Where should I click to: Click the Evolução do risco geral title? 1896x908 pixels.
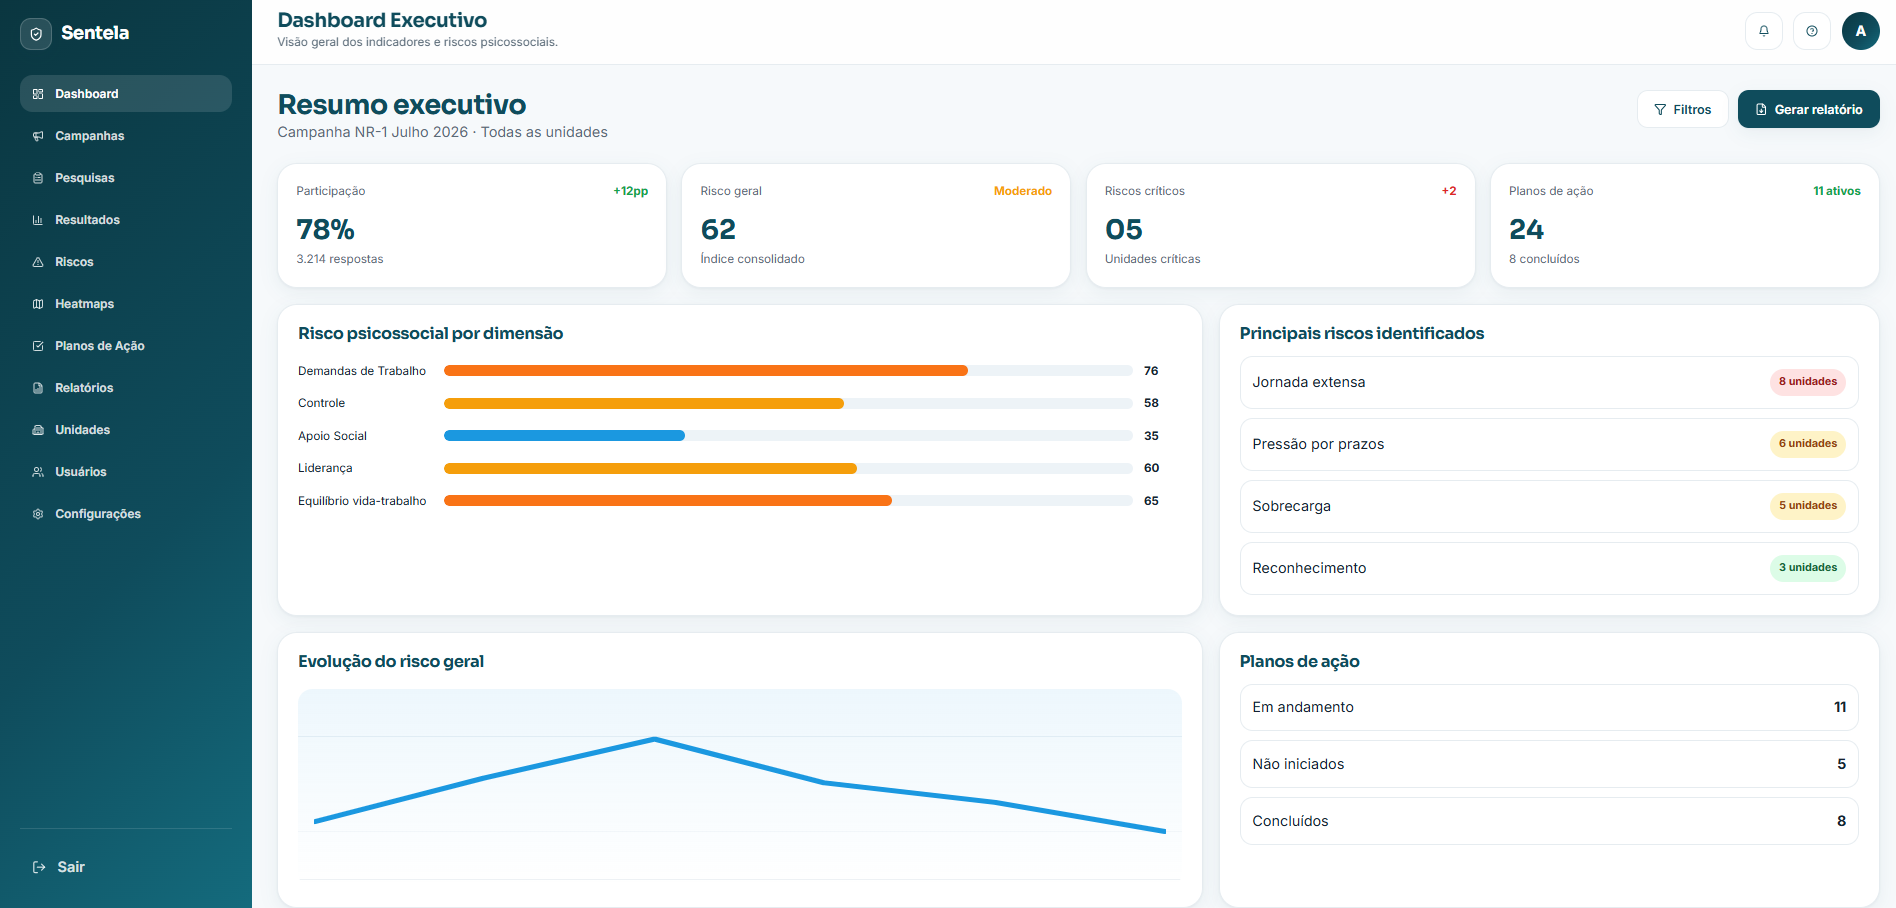[391, 661]
